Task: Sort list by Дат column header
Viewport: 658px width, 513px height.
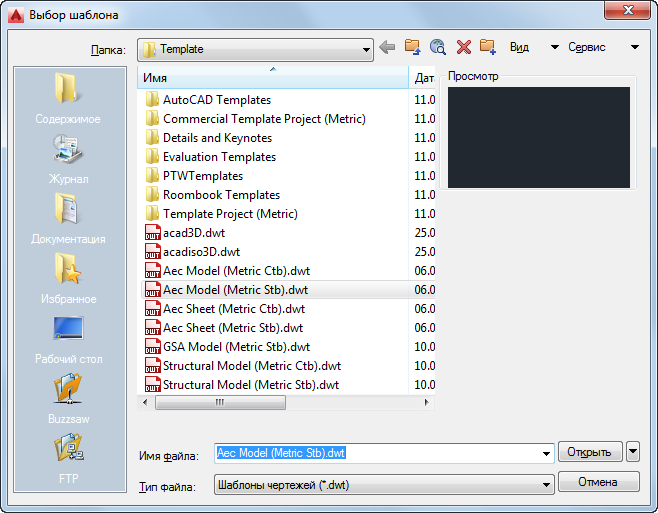Action: tap(423, 78)
